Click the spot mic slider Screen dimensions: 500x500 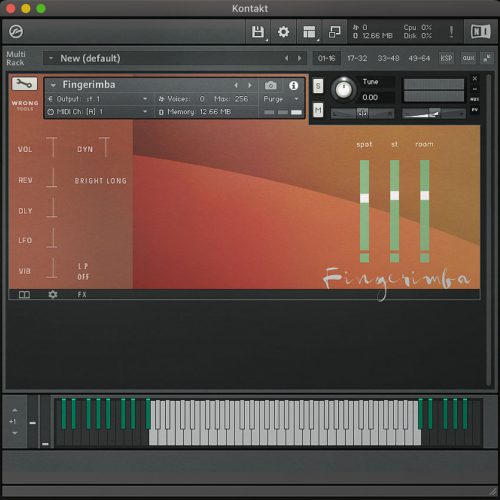364,205
